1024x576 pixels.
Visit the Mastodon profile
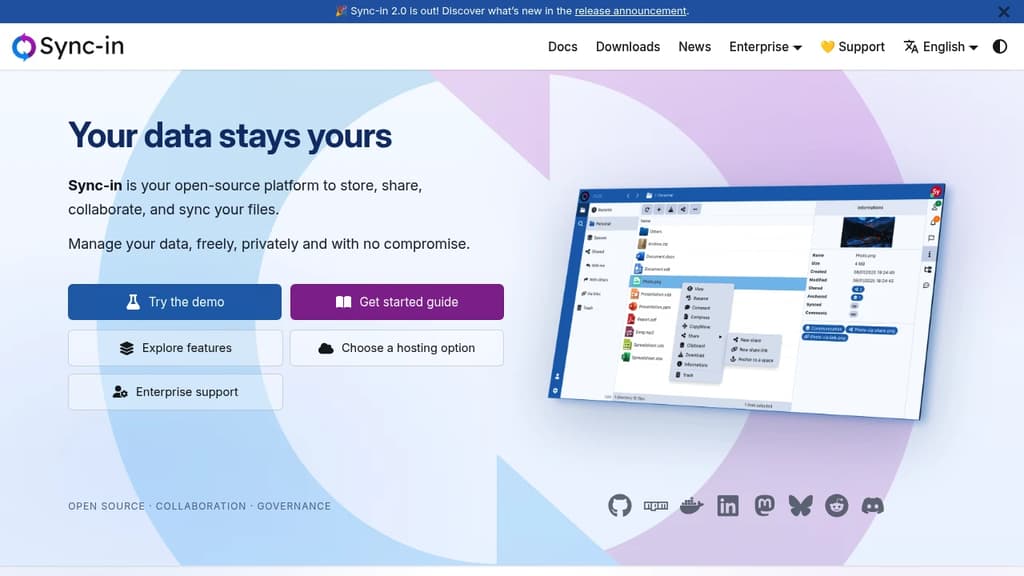(764, 505)
